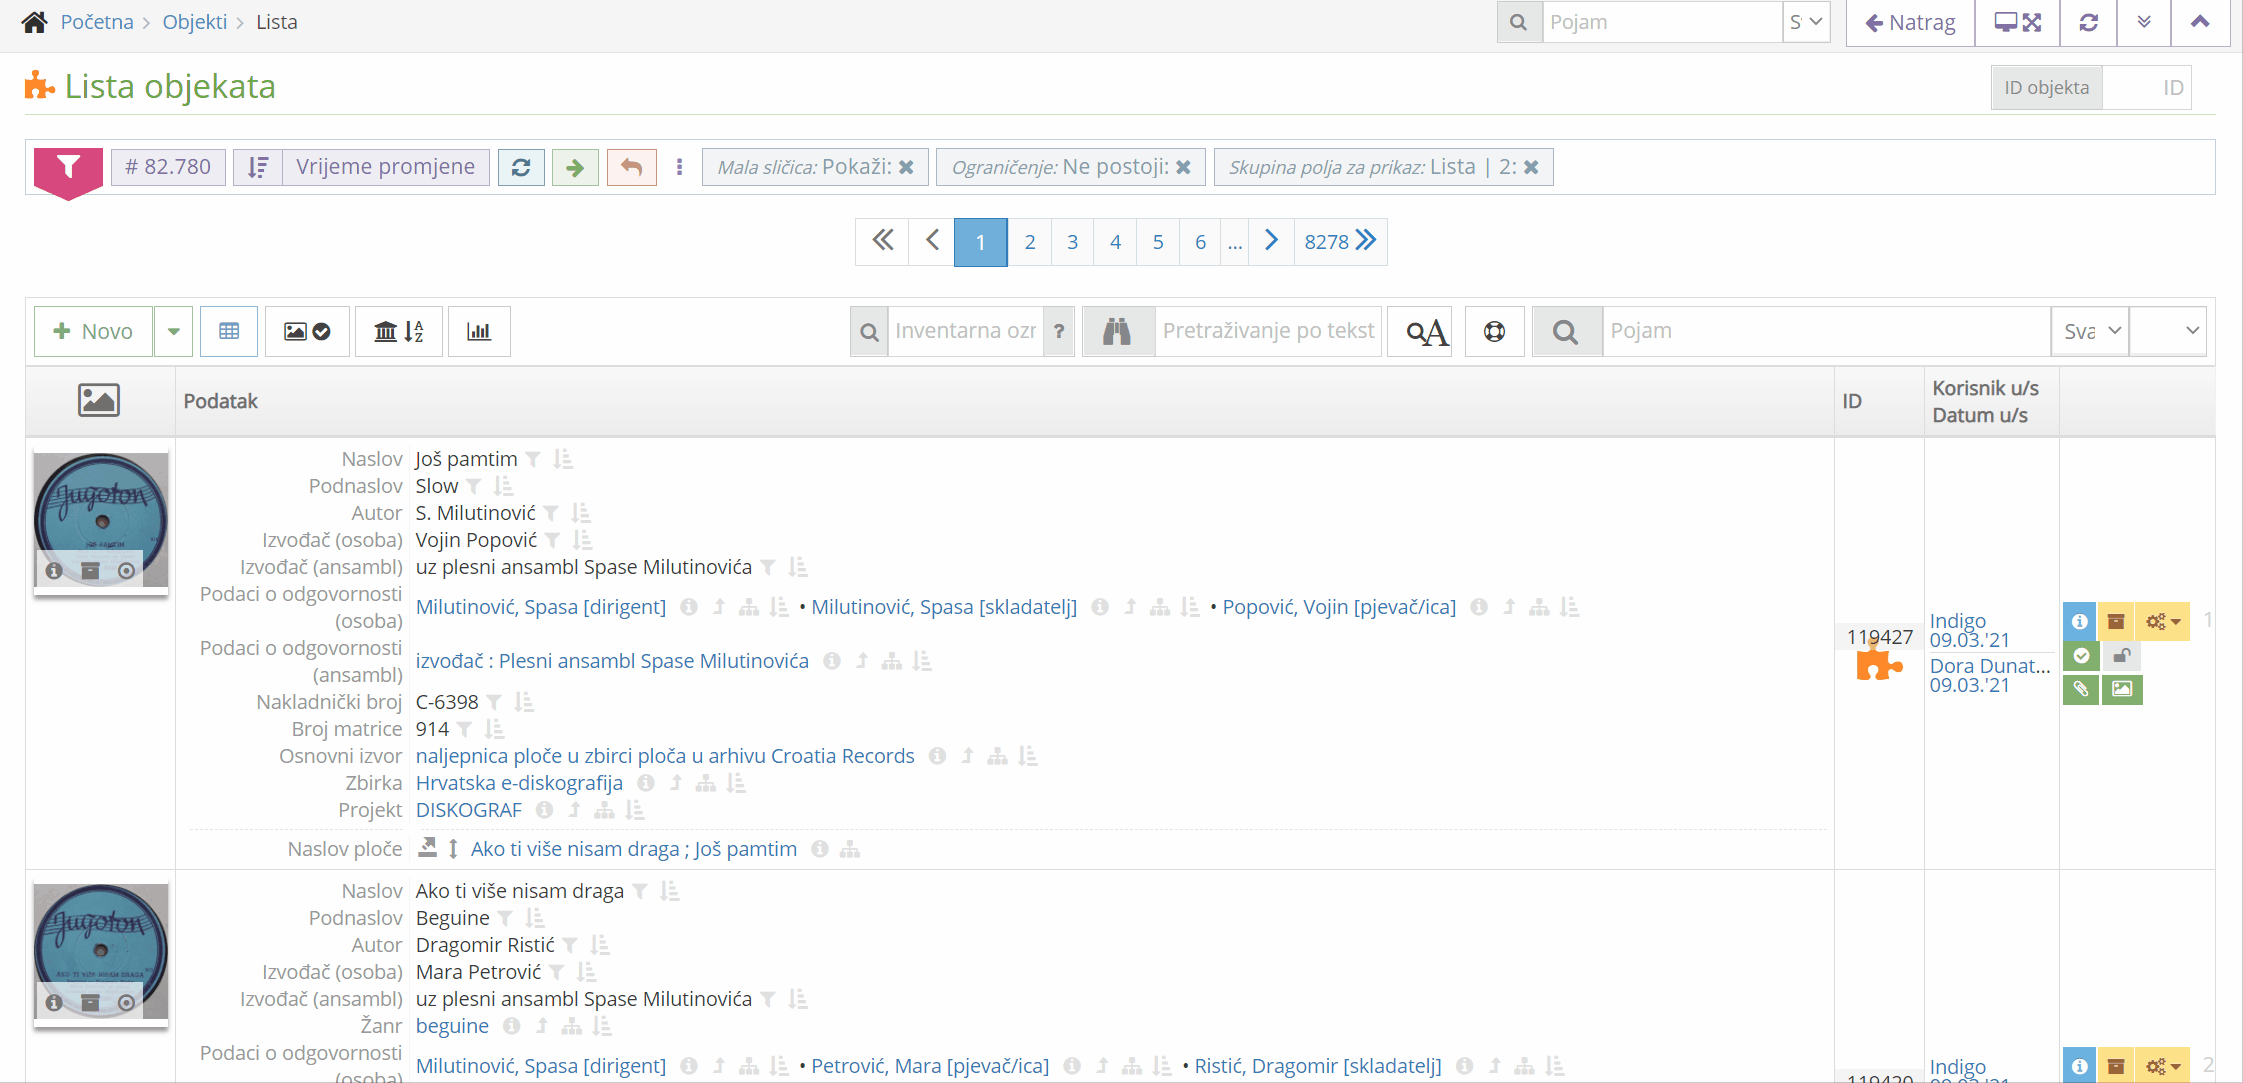2243x1083 pixels.
Task: Switch the ID objekta / ID toggle
Action: click(x=2148, y=87)
